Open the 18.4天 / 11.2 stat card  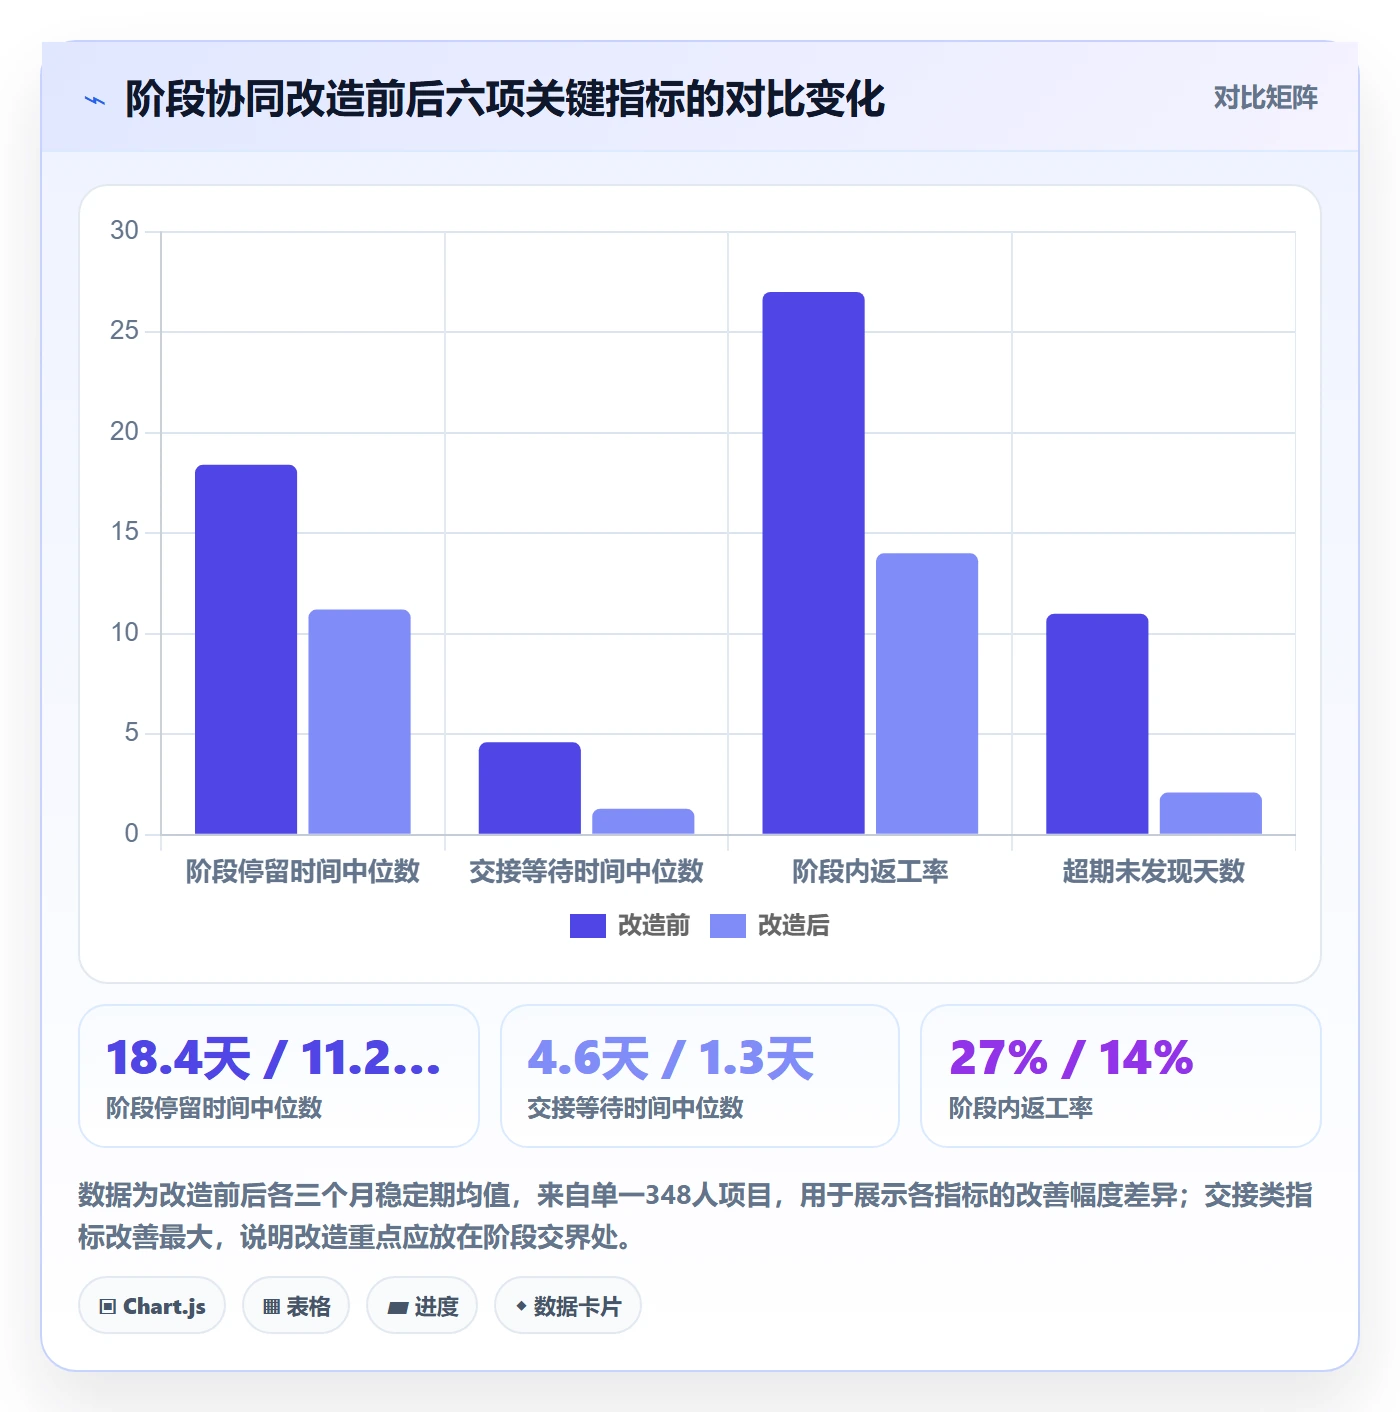click(x=279, y=1076)
